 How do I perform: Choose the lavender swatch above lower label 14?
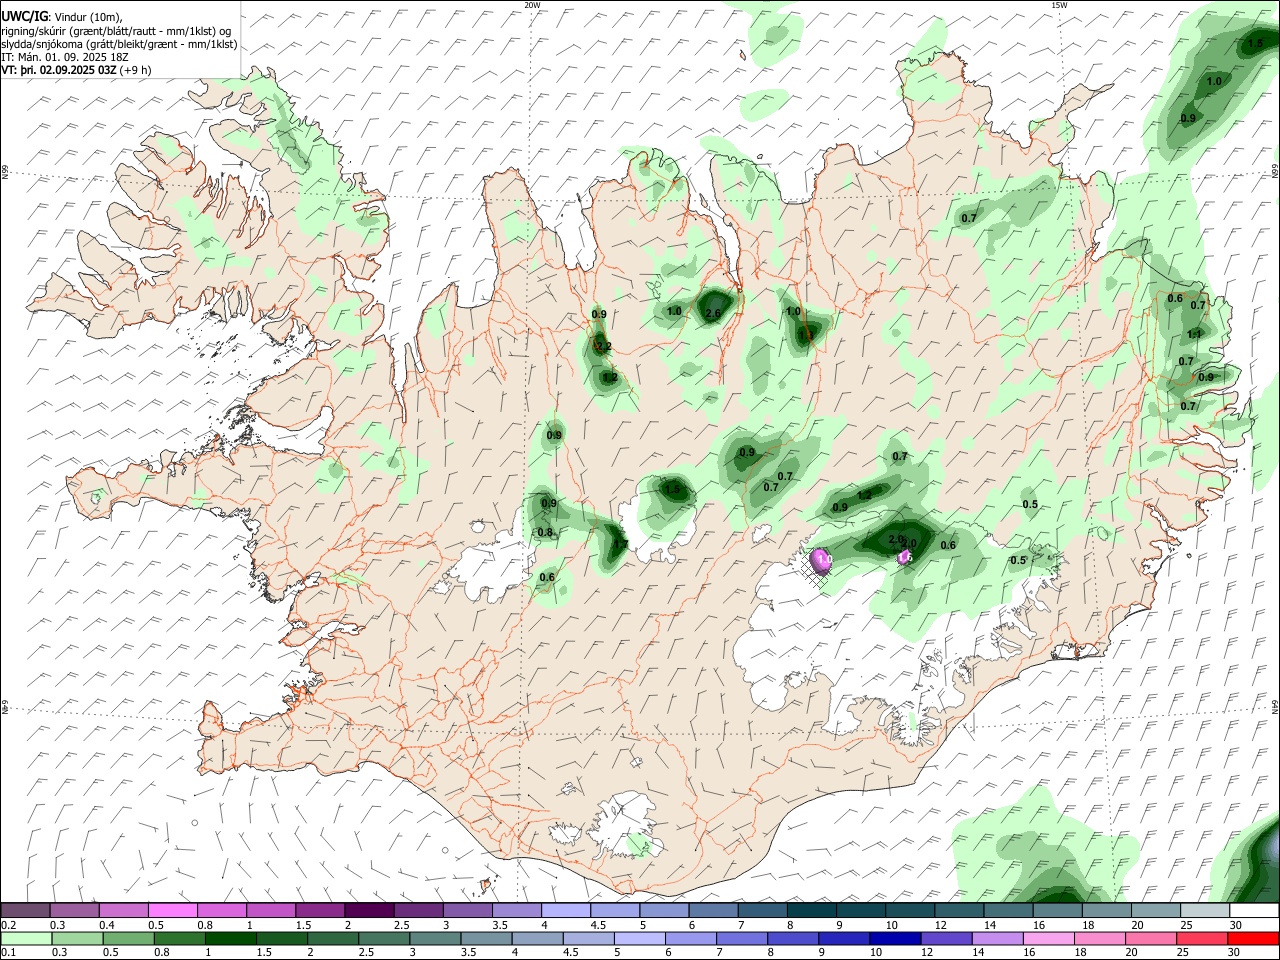(998, 939)
